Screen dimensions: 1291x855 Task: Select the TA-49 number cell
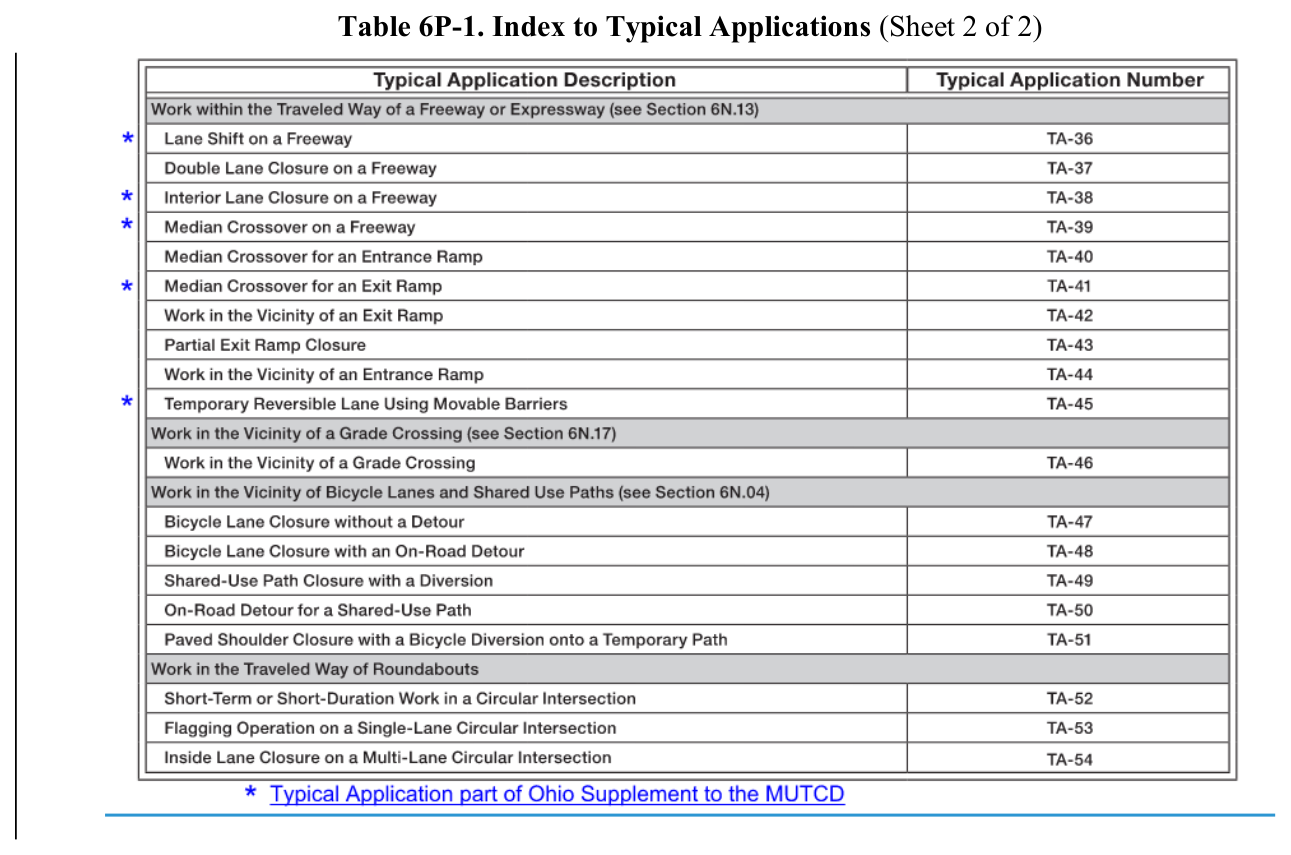tap(1069, 581)
